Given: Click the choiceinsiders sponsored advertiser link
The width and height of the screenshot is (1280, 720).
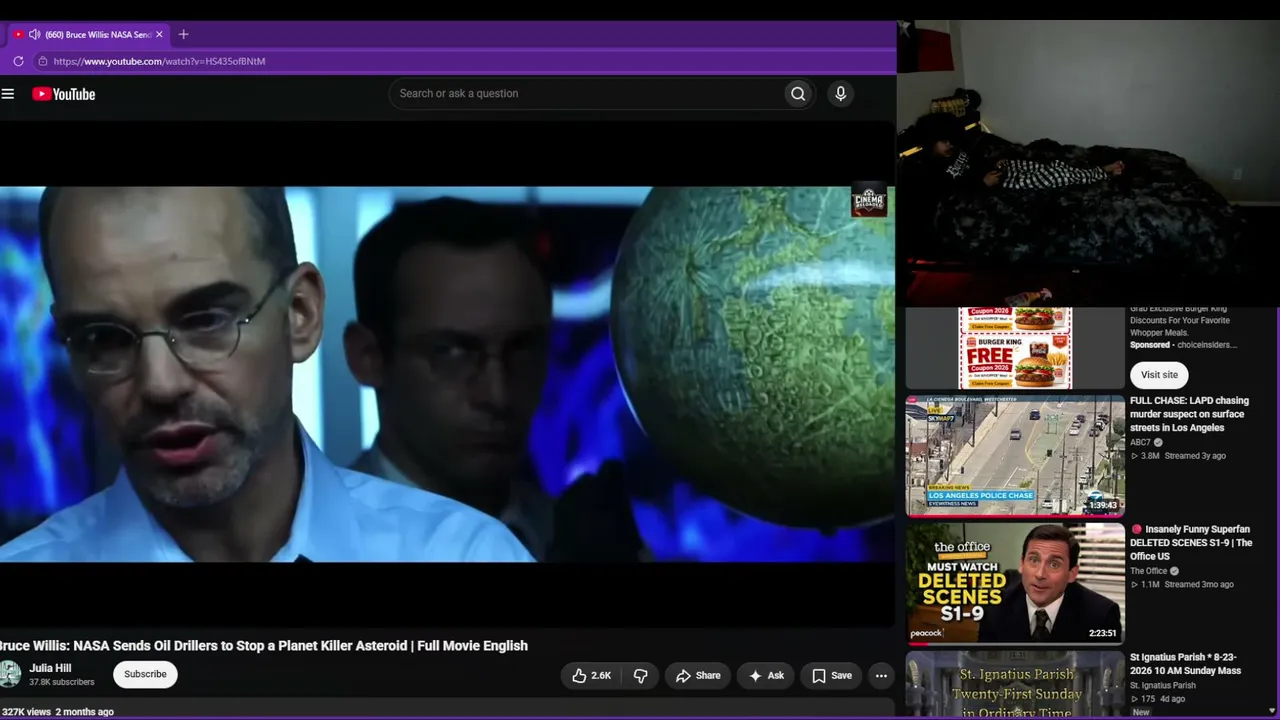Looking at the screenshot, I should tap(1207, 345).
